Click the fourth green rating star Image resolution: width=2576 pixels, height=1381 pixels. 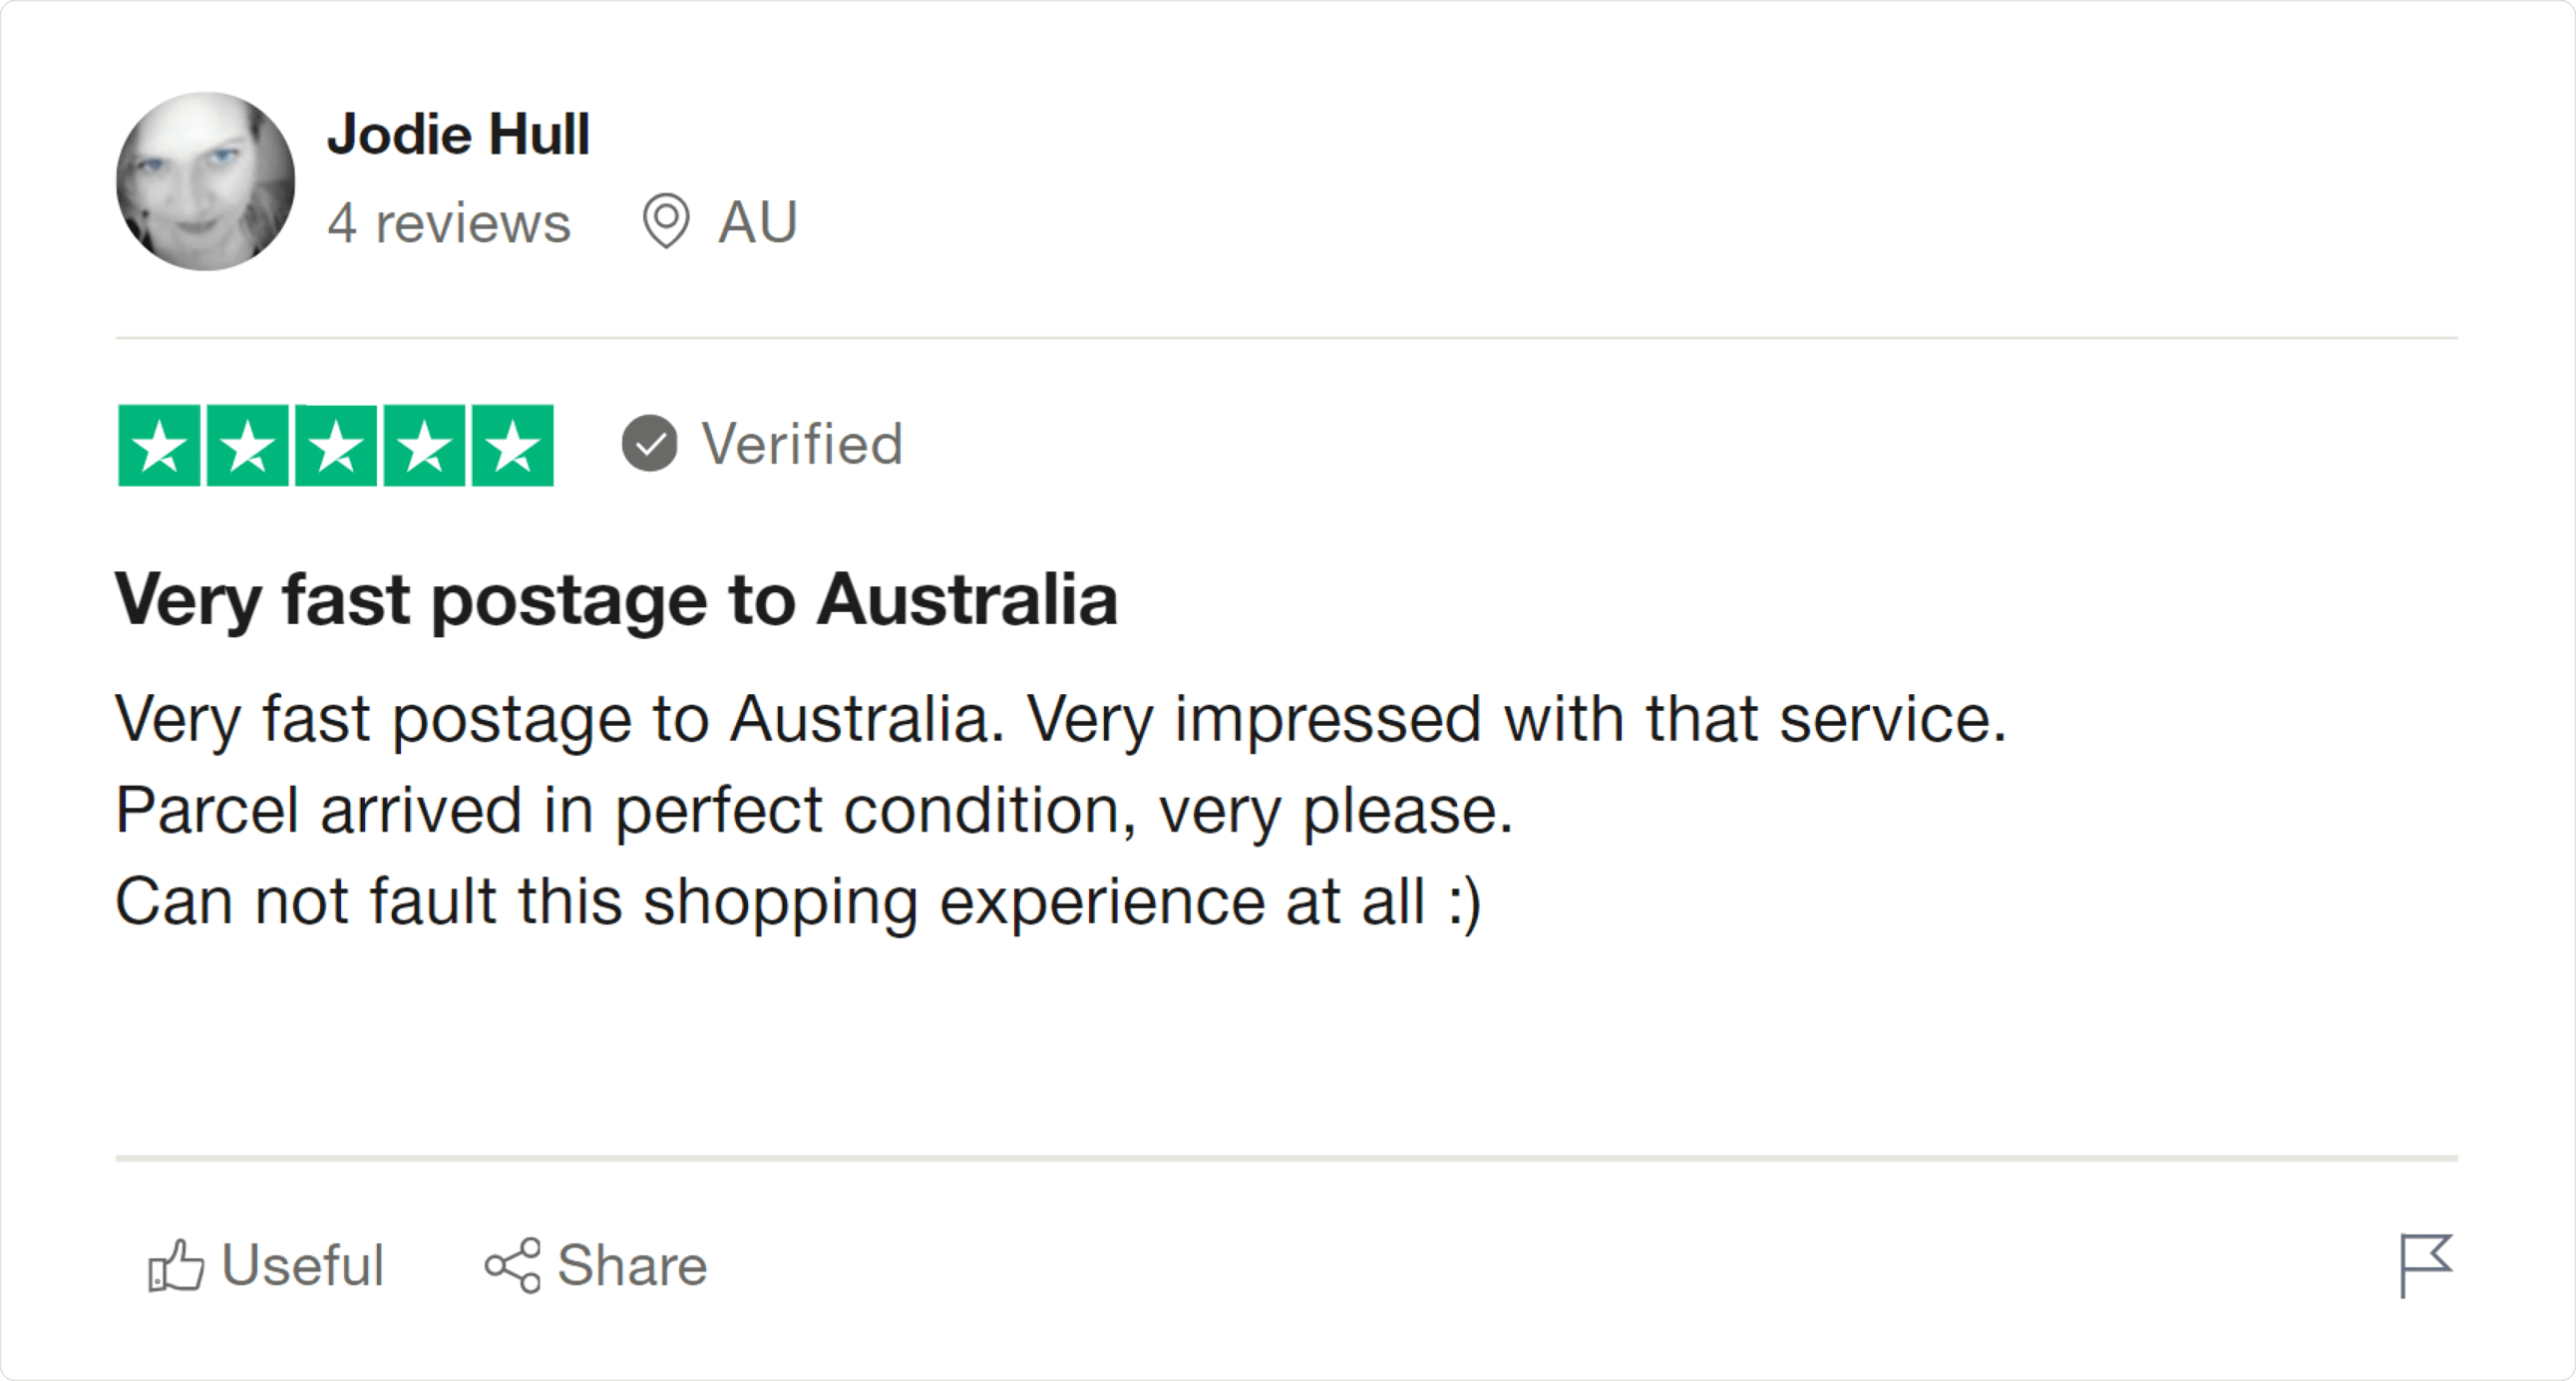424,446
